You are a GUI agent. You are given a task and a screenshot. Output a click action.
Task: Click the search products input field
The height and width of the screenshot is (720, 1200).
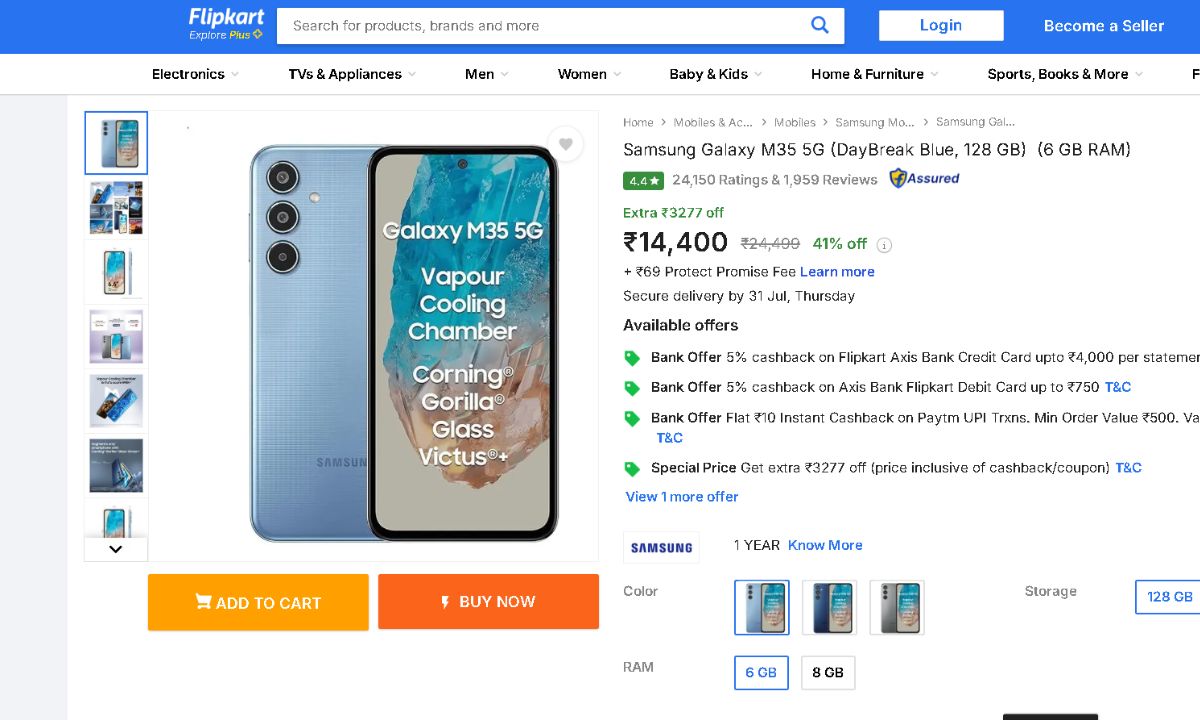click(x=540, y=26)
